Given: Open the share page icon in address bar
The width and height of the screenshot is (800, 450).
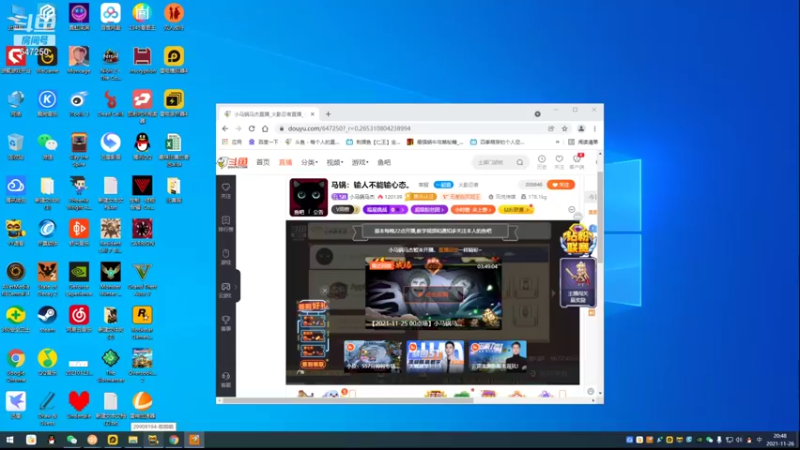Looking at the screenshot, I should tap(551, 129).
